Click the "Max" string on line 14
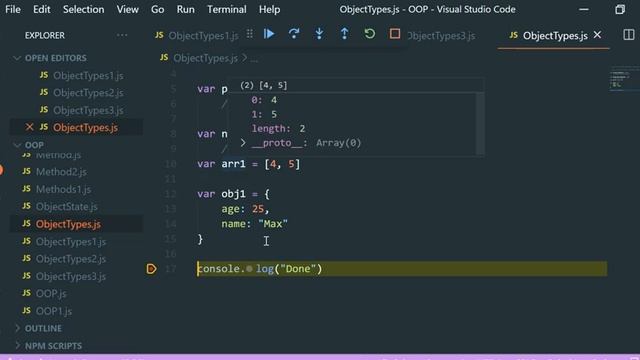This screenshot has width=640, height=360. coord(273,224)
